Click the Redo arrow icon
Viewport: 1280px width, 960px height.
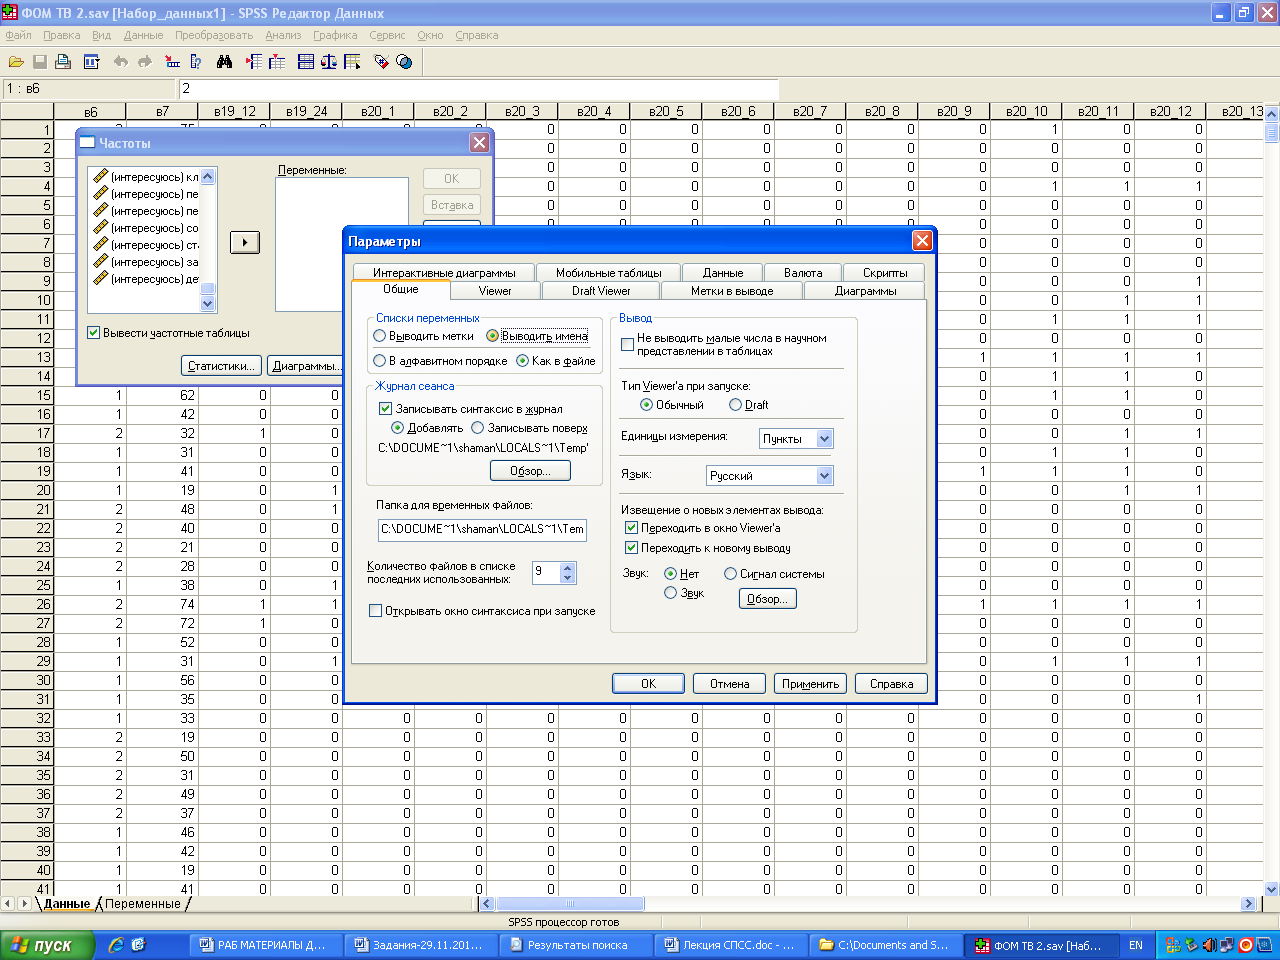coord(145,62)
